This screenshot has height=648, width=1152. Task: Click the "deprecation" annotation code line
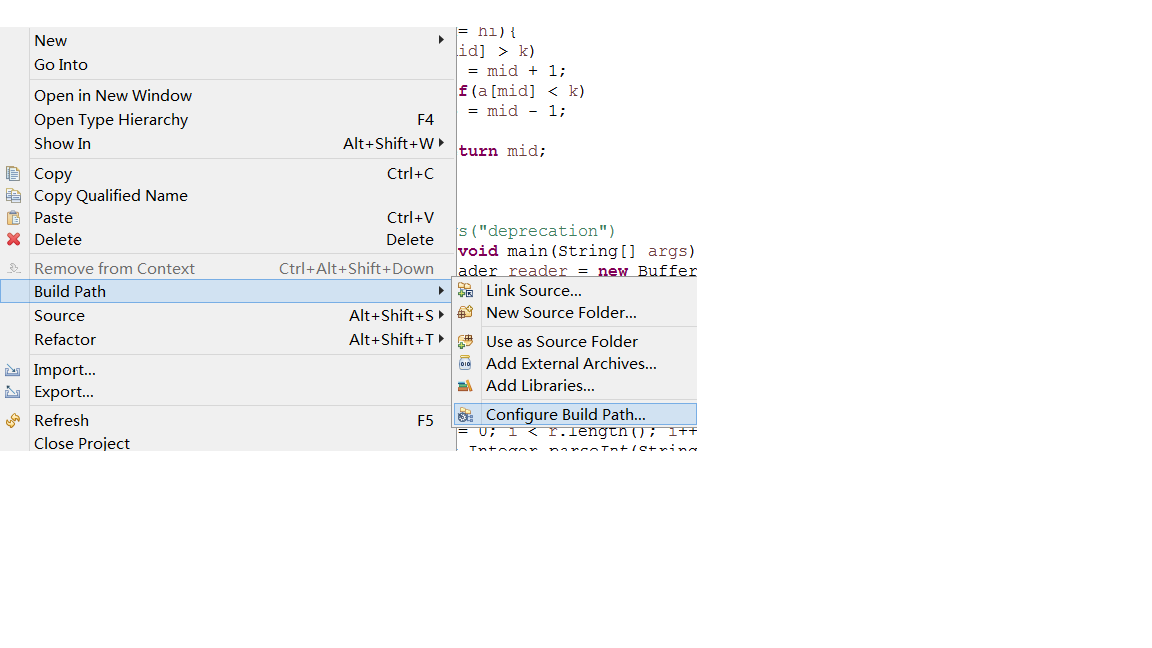[537, 231]
